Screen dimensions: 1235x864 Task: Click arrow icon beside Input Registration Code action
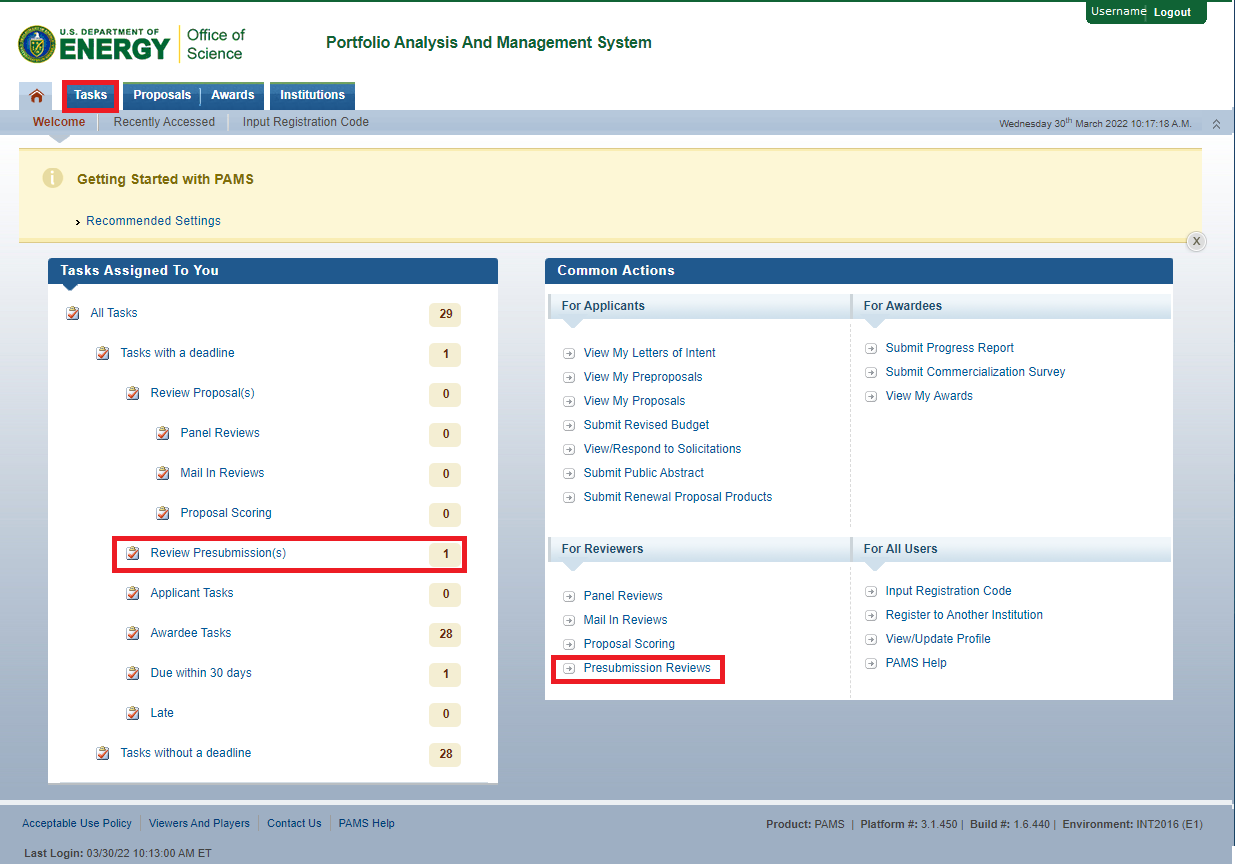(x=871, y=591)
